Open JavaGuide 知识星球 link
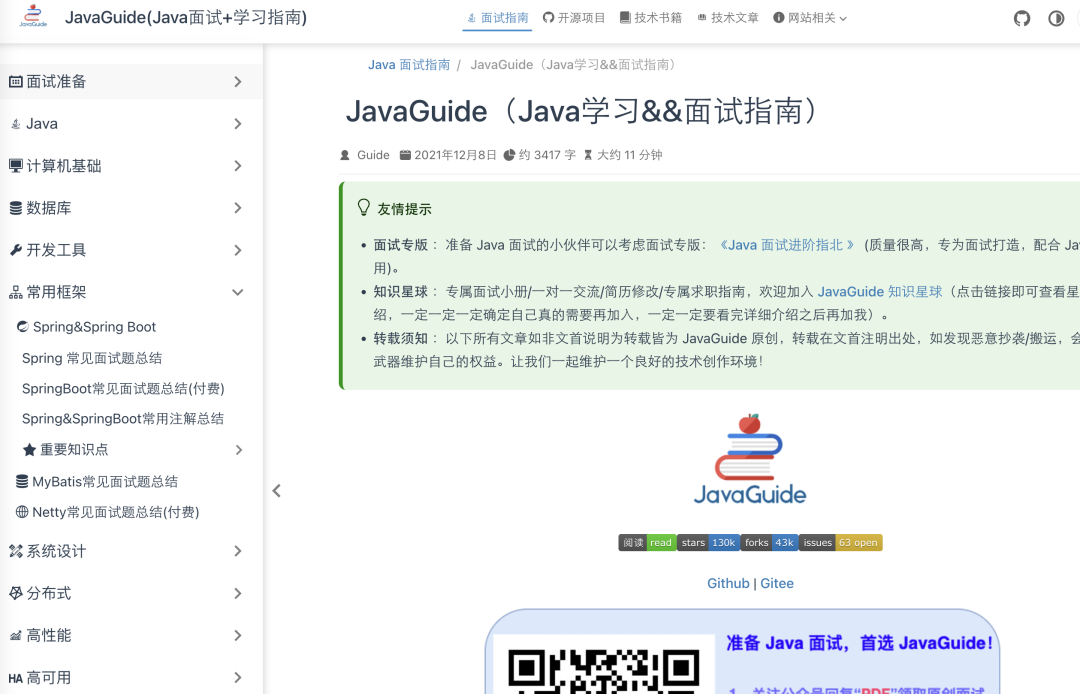1080x694 pixels. click(880, 292)
